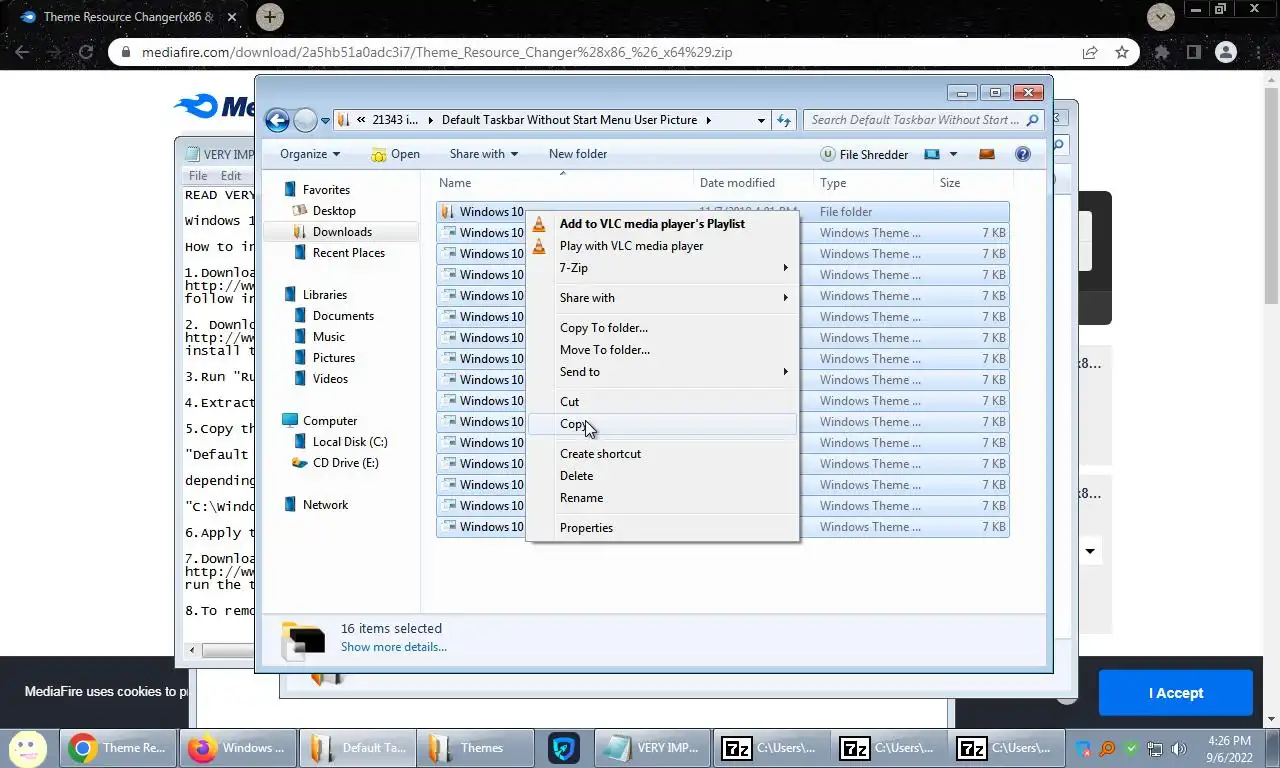Click the mediafire.com address bar URL

[437, 52]
